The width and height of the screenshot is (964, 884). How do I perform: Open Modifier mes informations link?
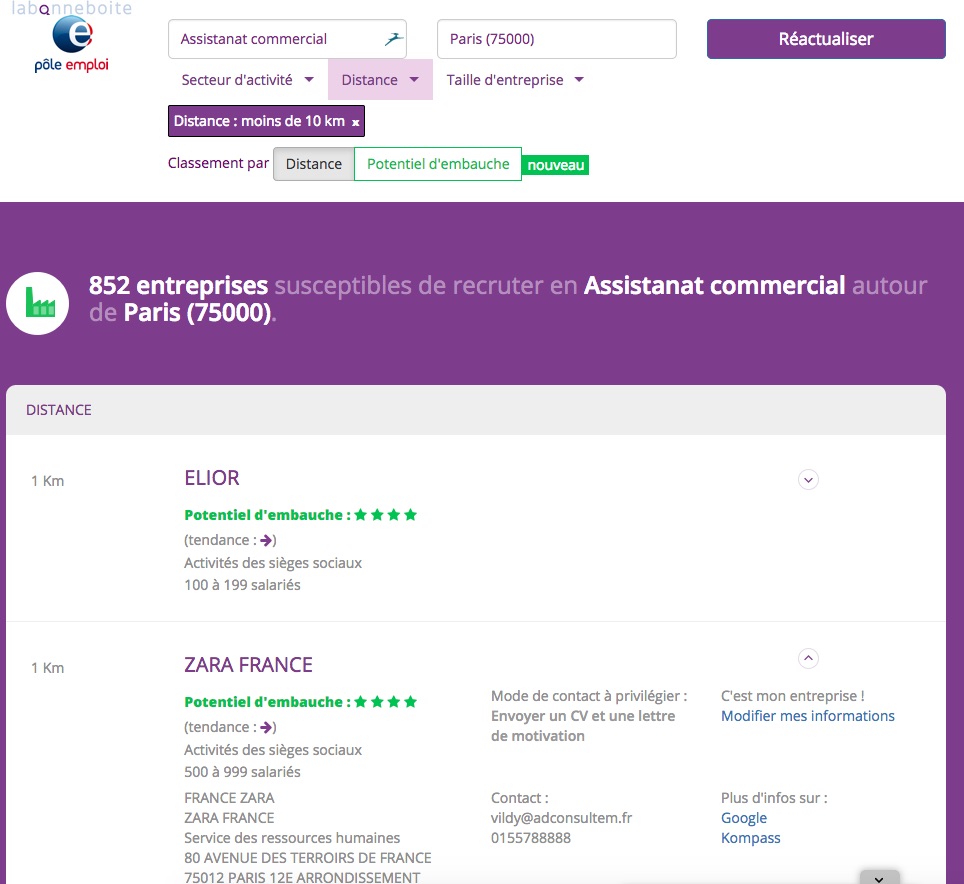pyautogui.click(x=807, y=716)
